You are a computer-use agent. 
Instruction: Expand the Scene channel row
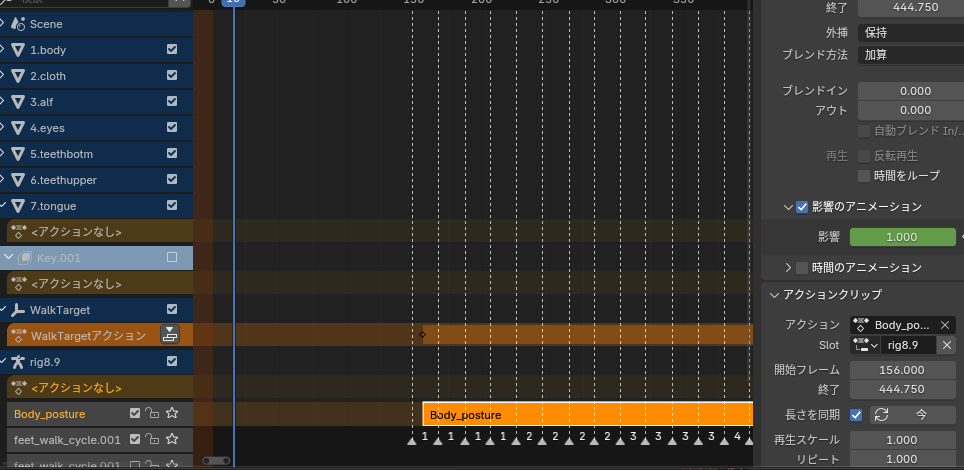click(2, 24)
